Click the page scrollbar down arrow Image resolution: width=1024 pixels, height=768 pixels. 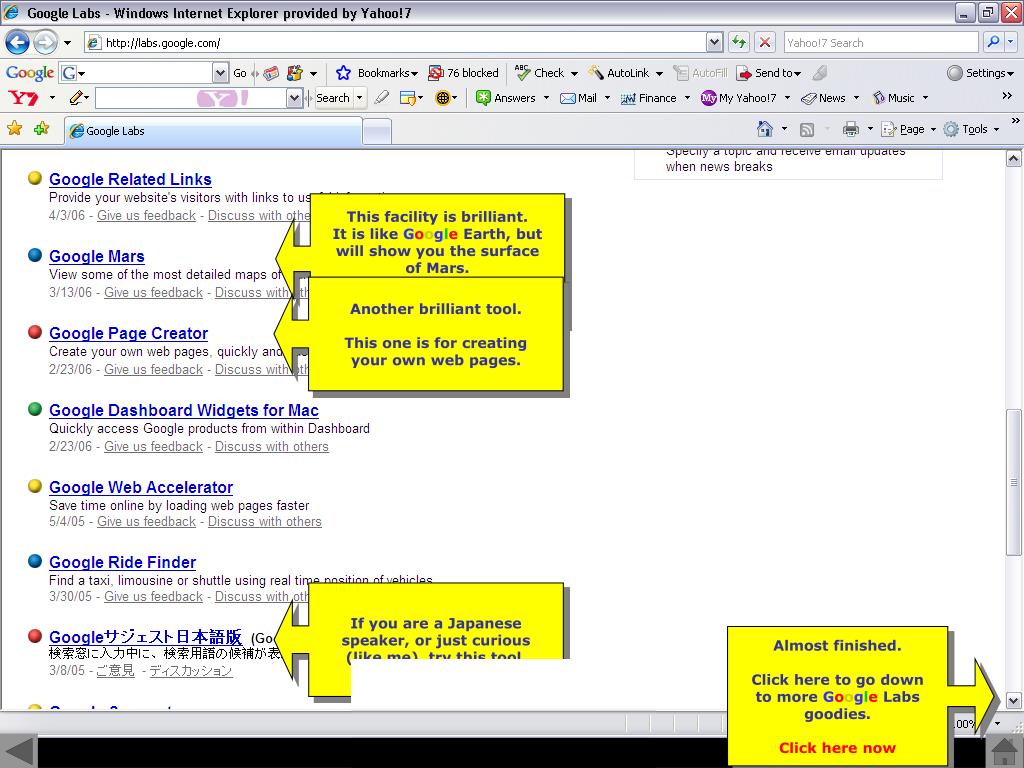click(x=1013, y=701)
